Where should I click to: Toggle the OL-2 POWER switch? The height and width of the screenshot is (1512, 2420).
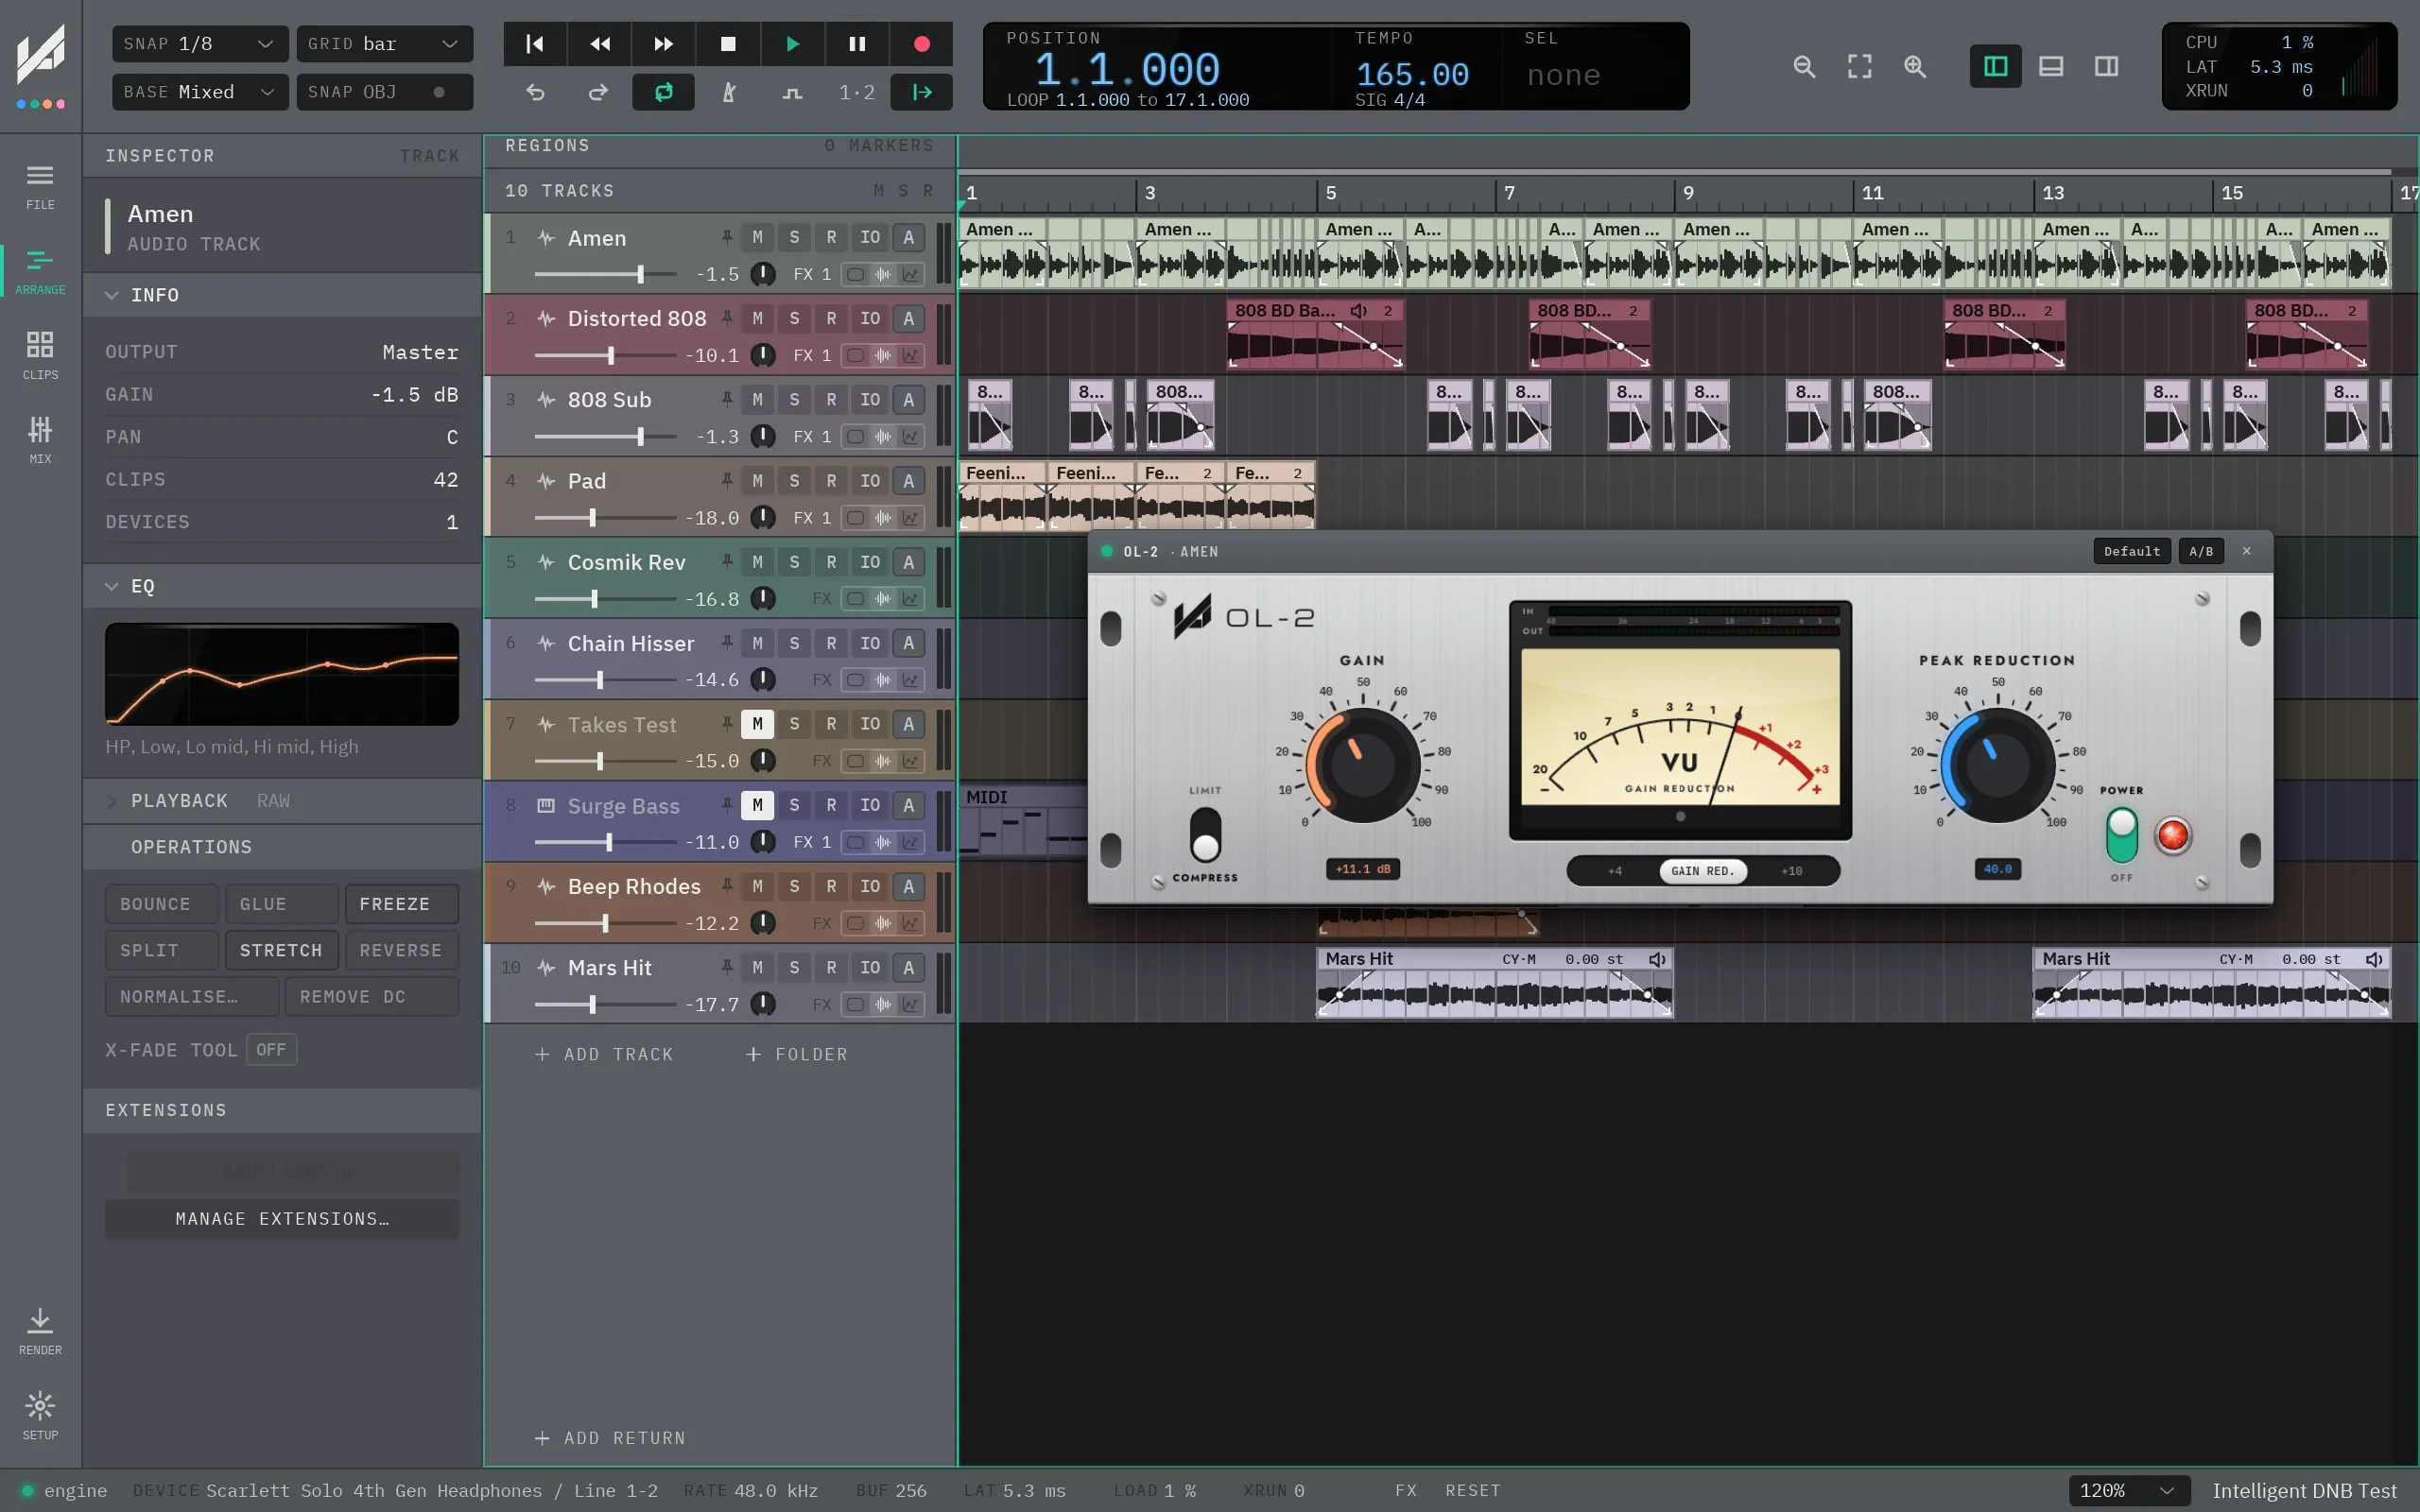click(2121, 835)
